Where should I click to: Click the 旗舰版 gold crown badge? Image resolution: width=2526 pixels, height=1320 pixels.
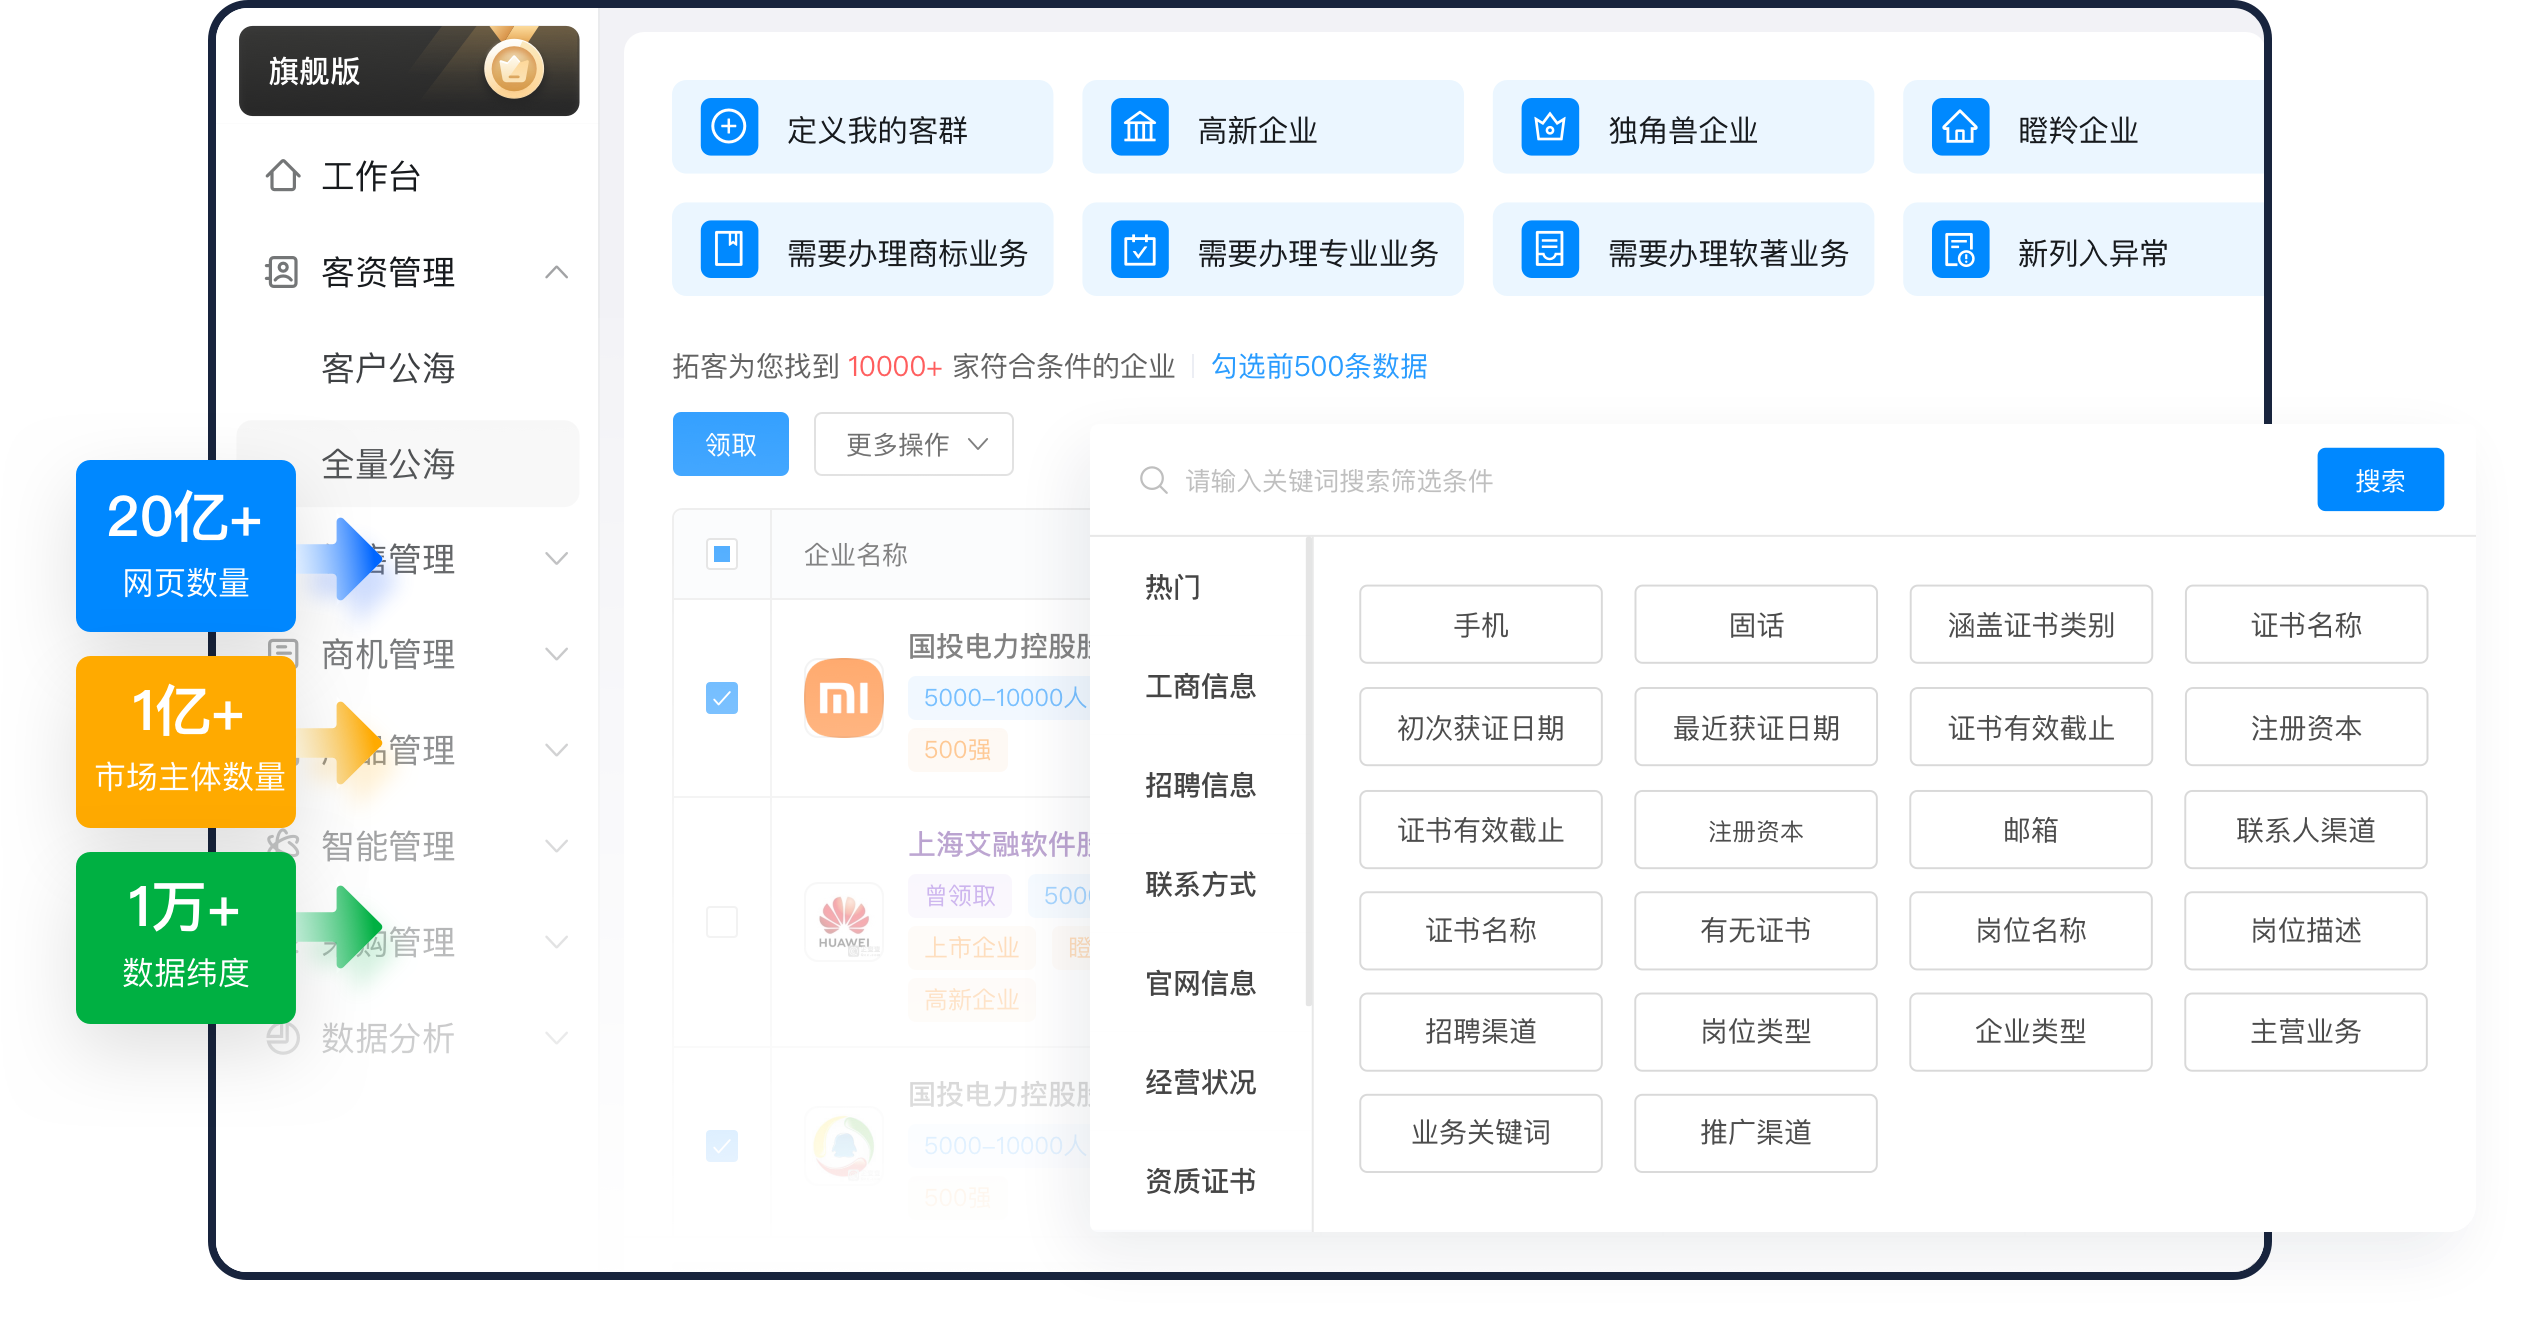[x=513, y=69]
